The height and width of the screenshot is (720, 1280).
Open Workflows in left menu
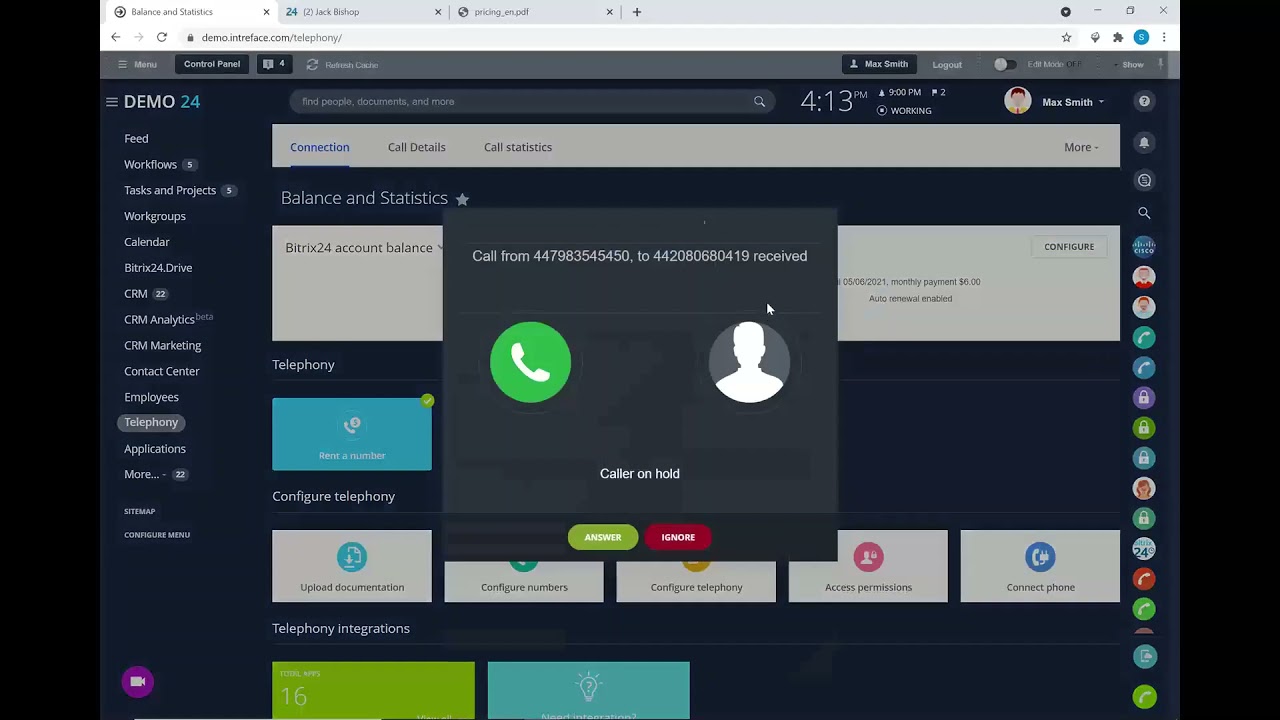click(x=150, y=165)
